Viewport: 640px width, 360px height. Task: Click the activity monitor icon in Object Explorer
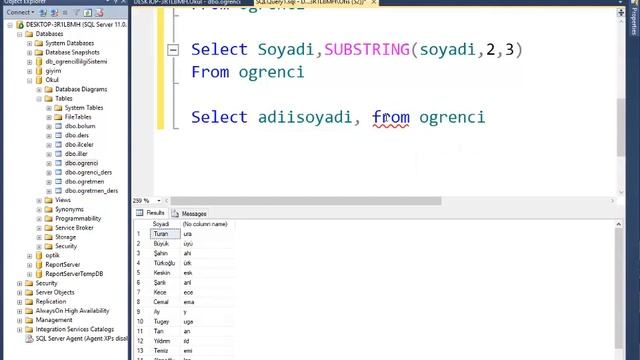99,13
